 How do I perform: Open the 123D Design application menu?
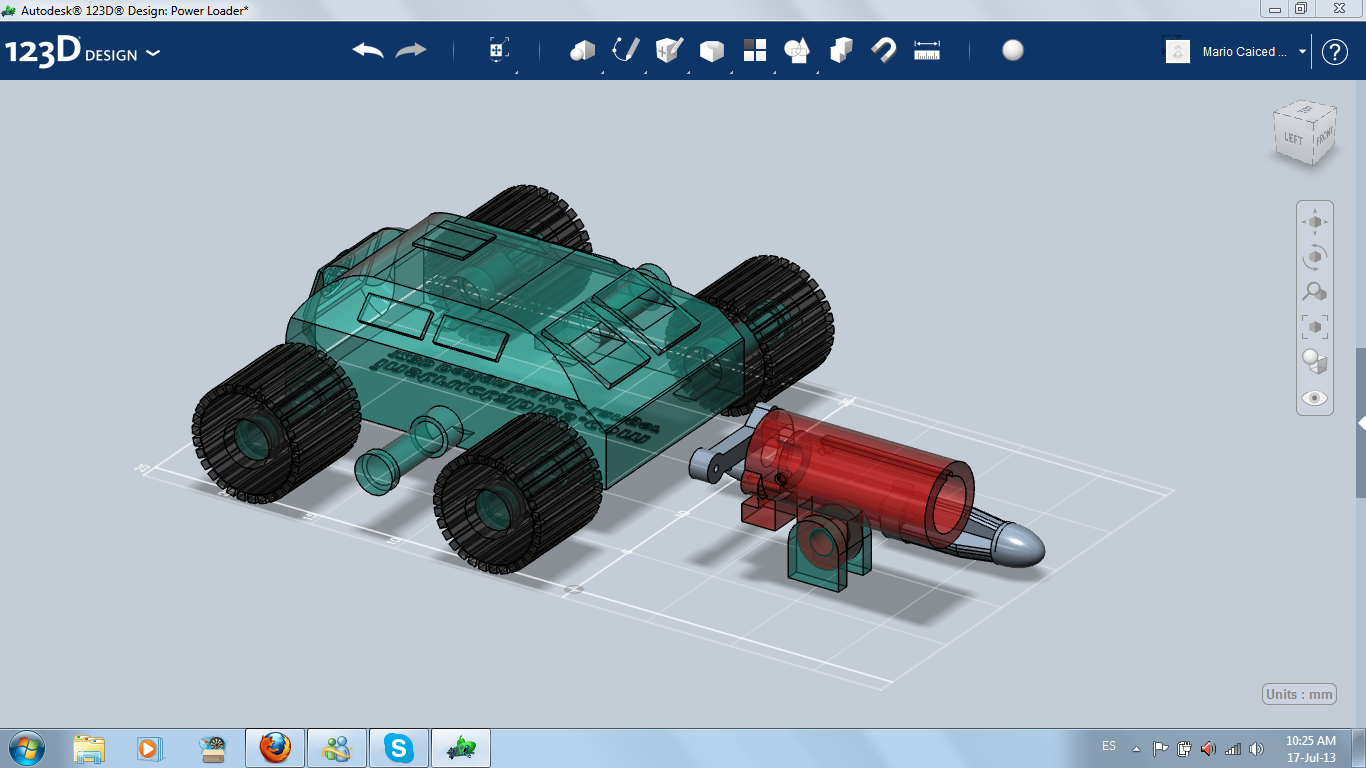point(83,52)
